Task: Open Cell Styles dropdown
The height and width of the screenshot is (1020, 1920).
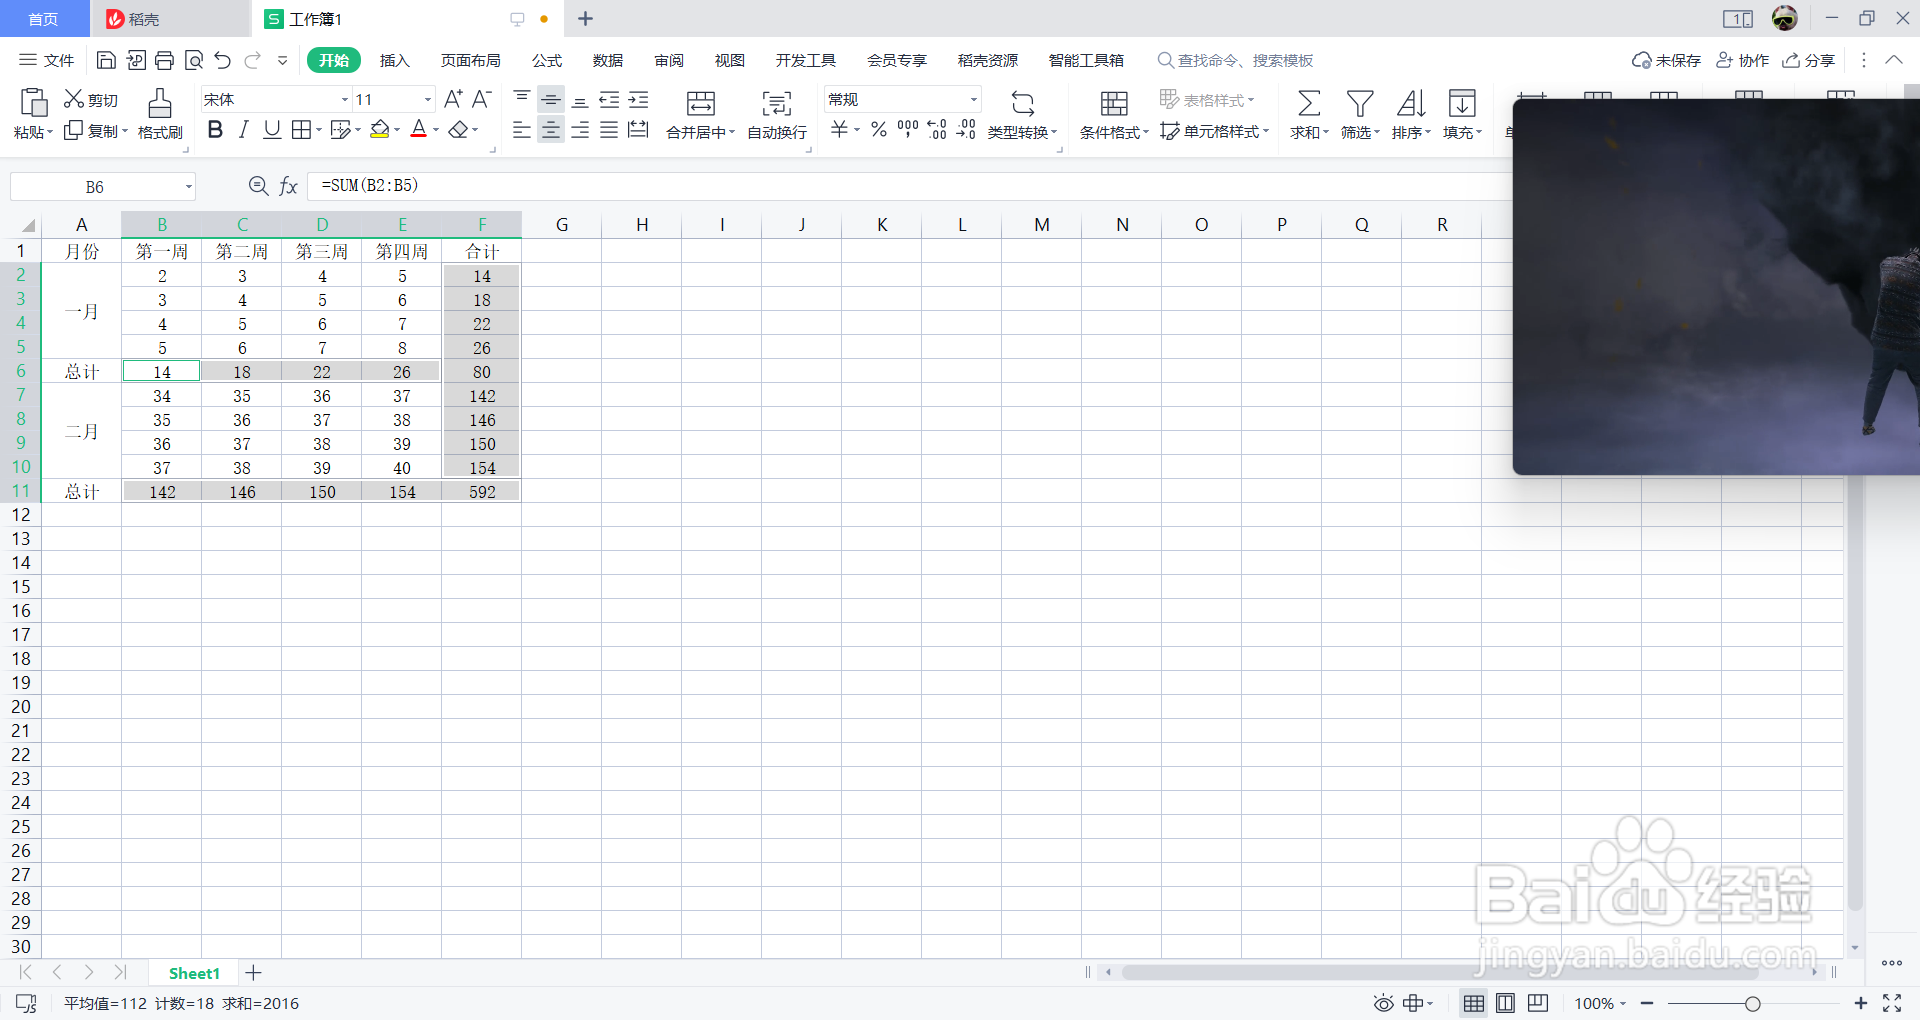Action: point(1215,131)
